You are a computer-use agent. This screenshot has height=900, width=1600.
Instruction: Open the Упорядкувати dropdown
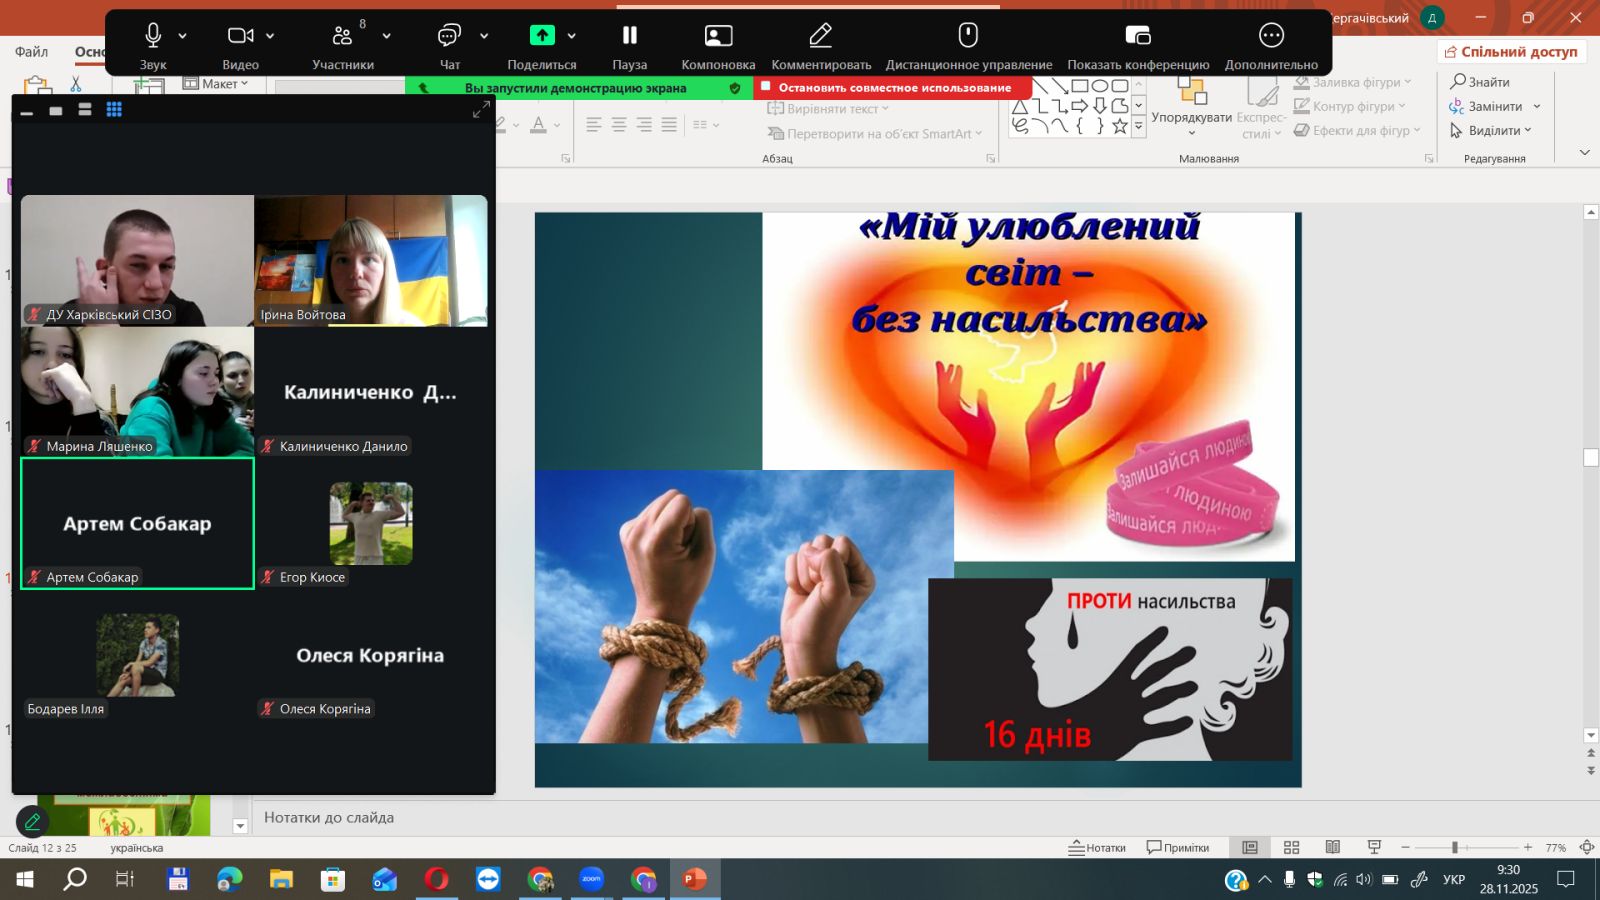coord(1191,117)
